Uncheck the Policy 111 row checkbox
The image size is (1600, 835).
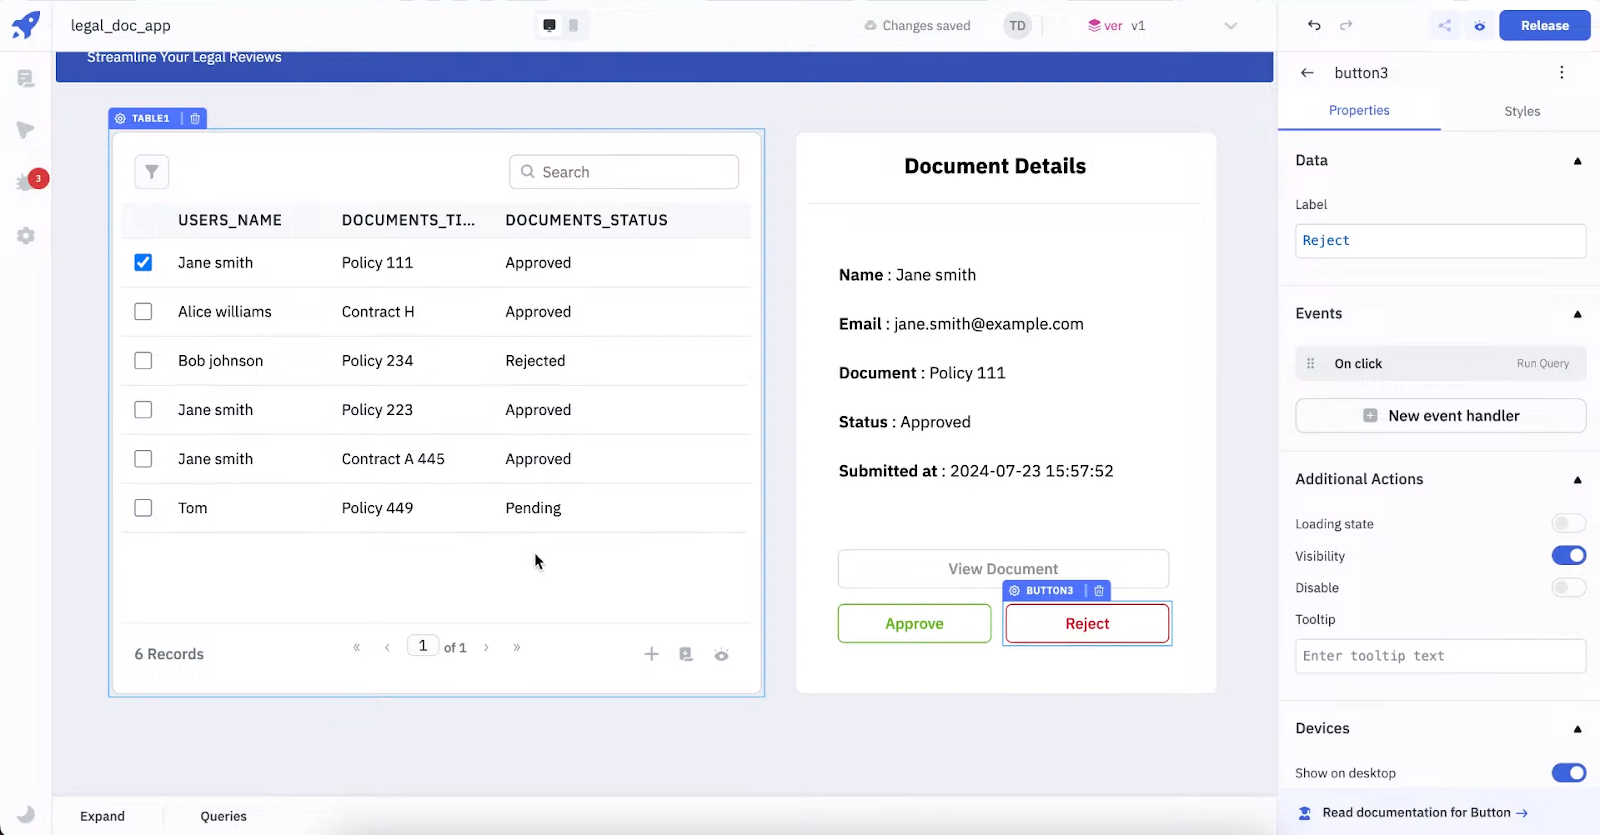click(143, 262)
